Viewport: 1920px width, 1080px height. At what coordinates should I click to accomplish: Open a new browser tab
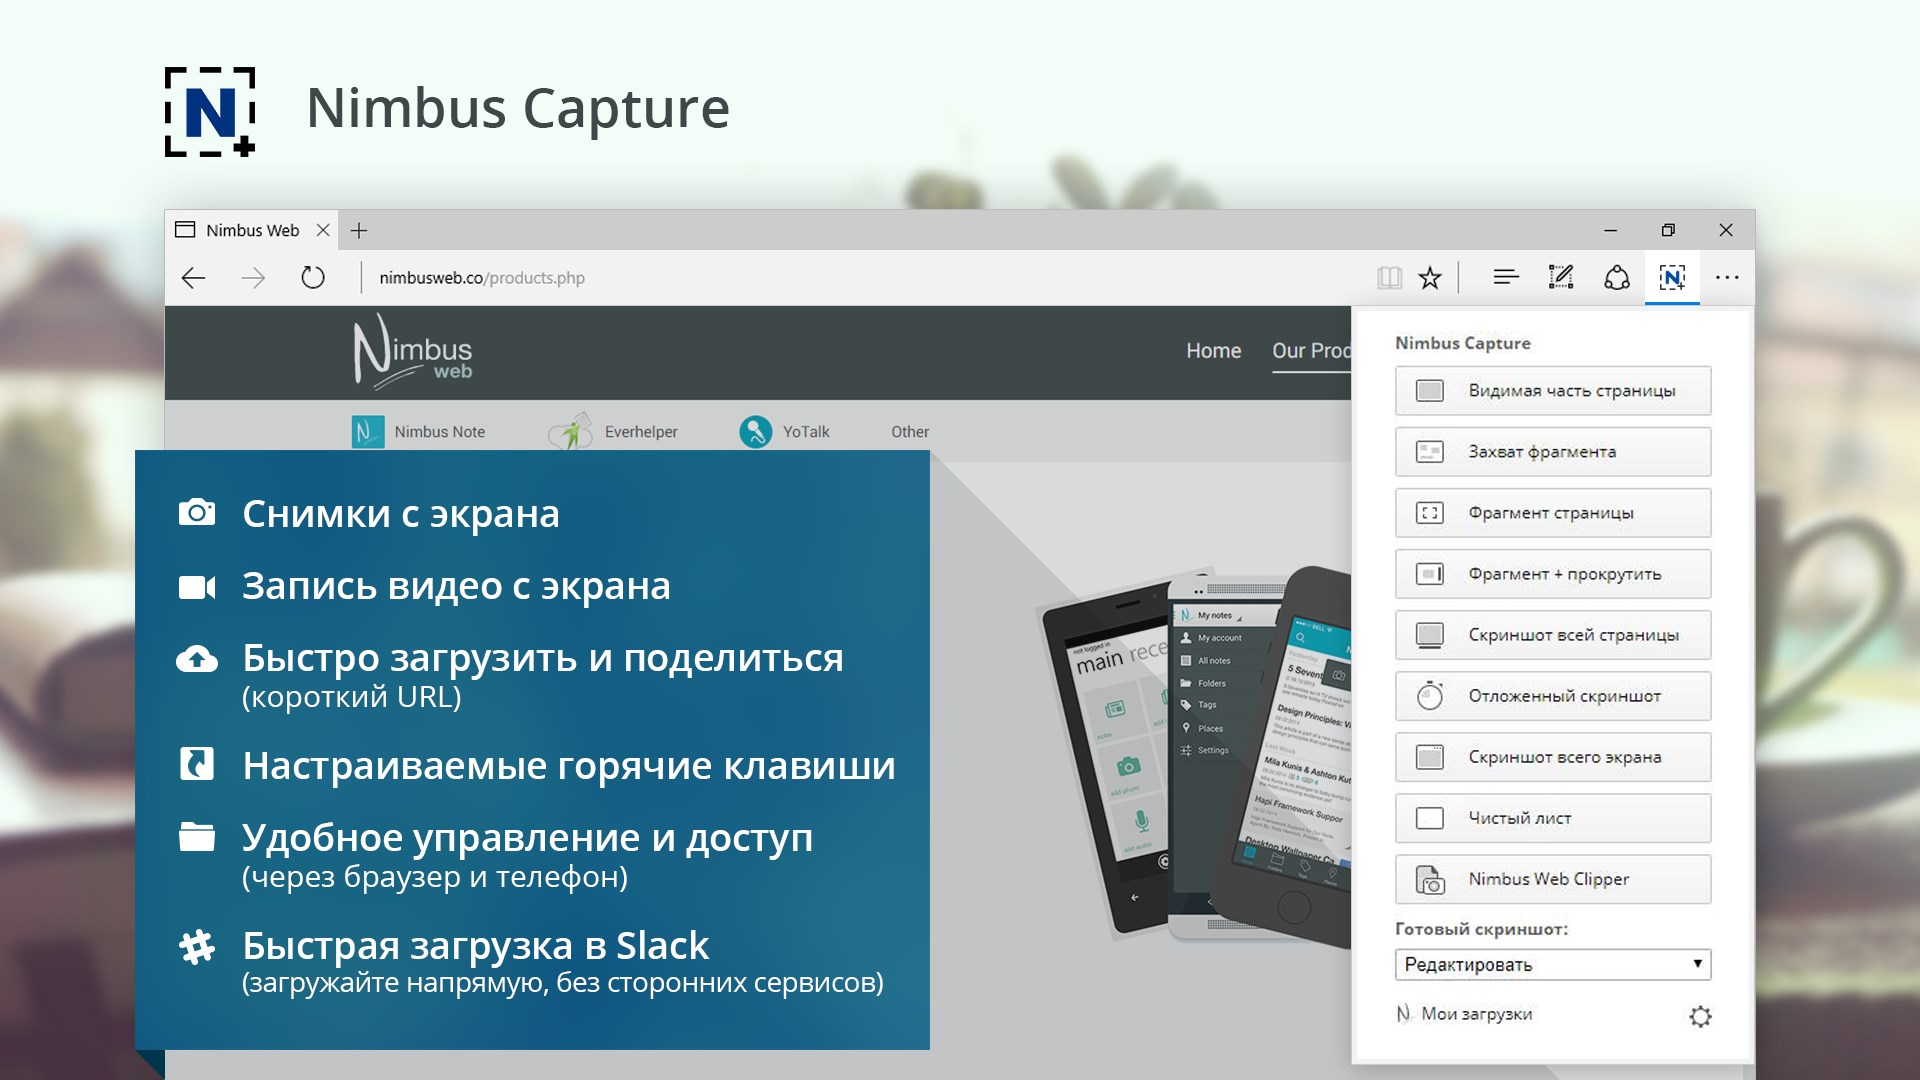(x=359, y=231)
